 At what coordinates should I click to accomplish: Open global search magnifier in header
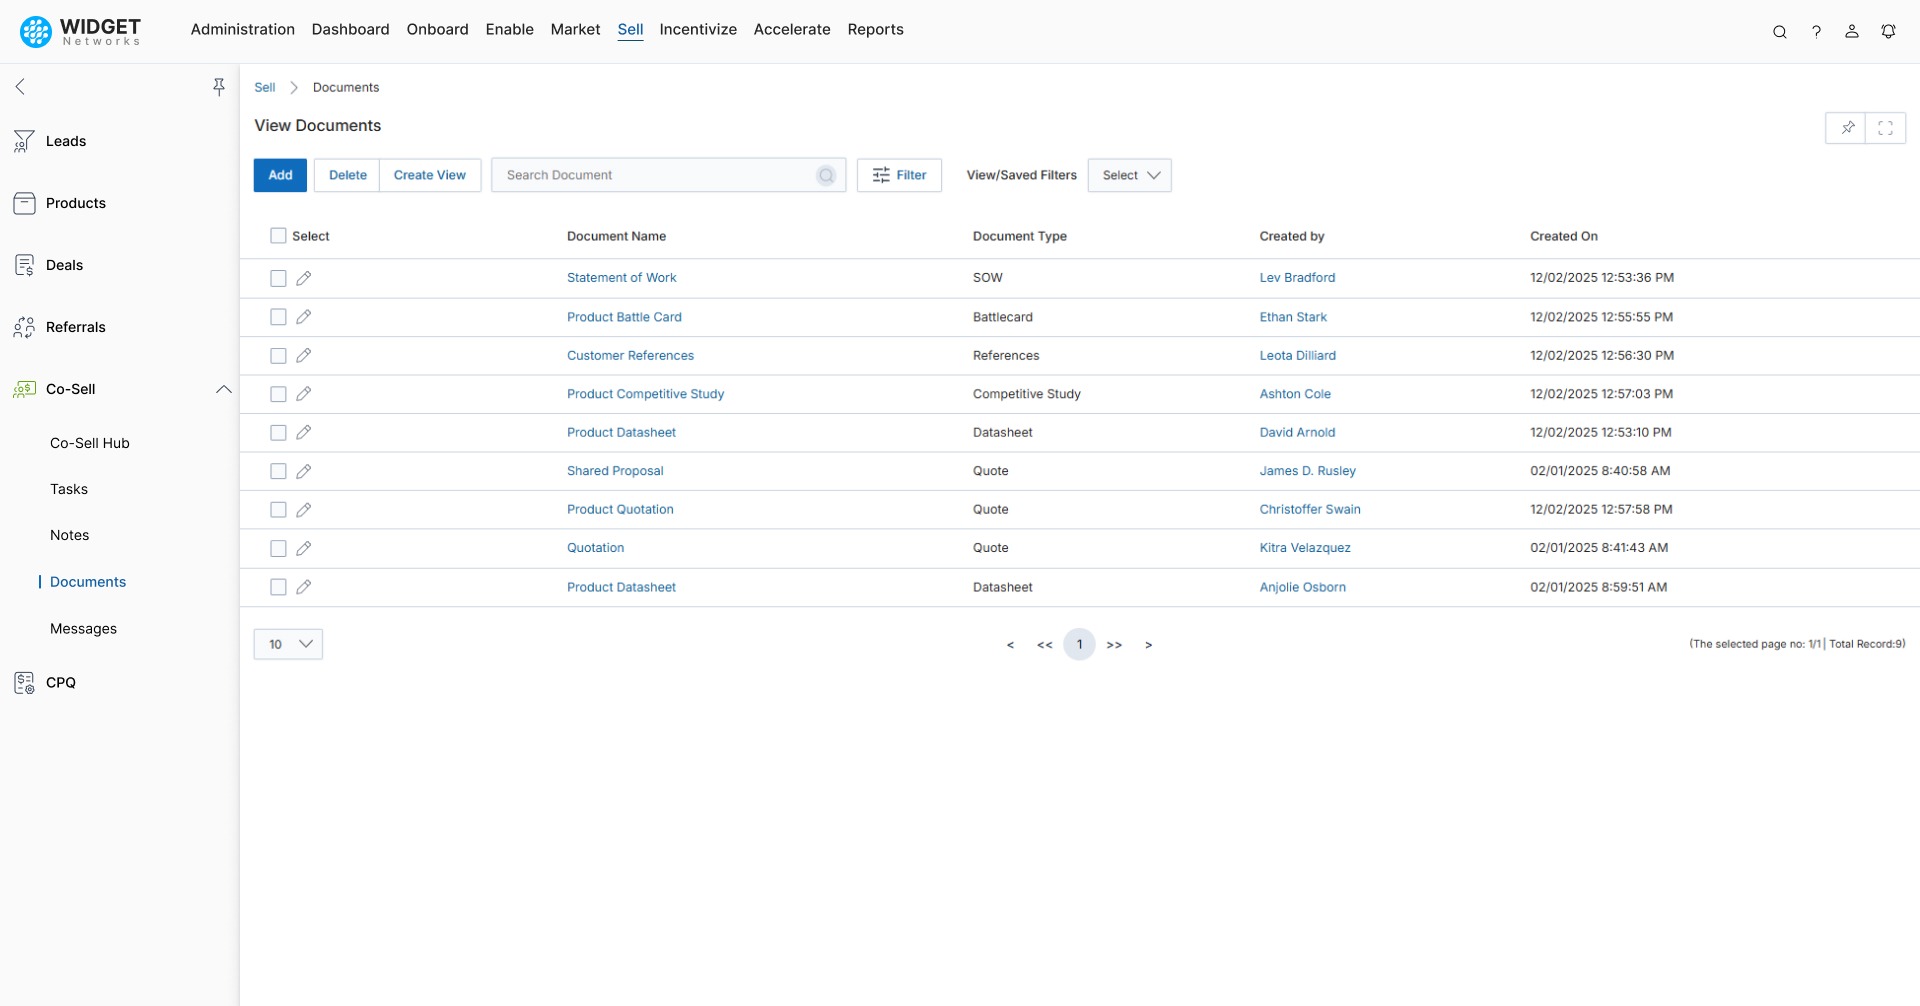click(1779, 31)
